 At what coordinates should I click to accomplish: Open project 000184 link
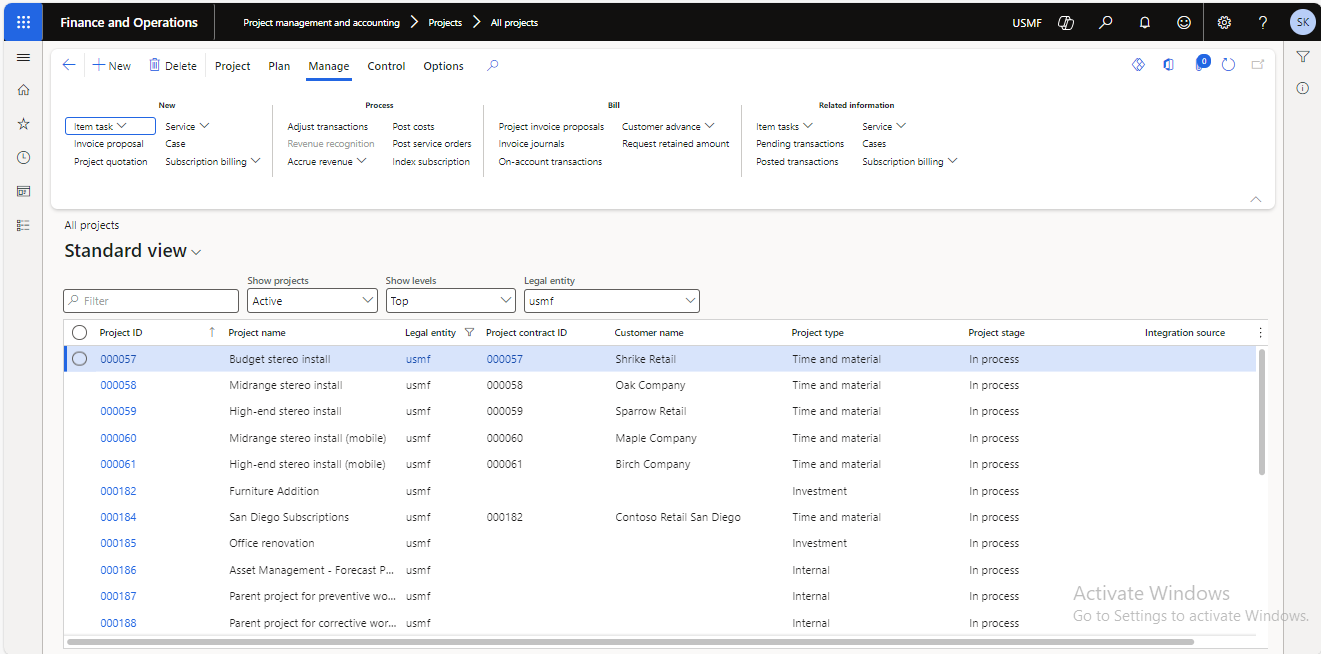(x=118, y=517)
